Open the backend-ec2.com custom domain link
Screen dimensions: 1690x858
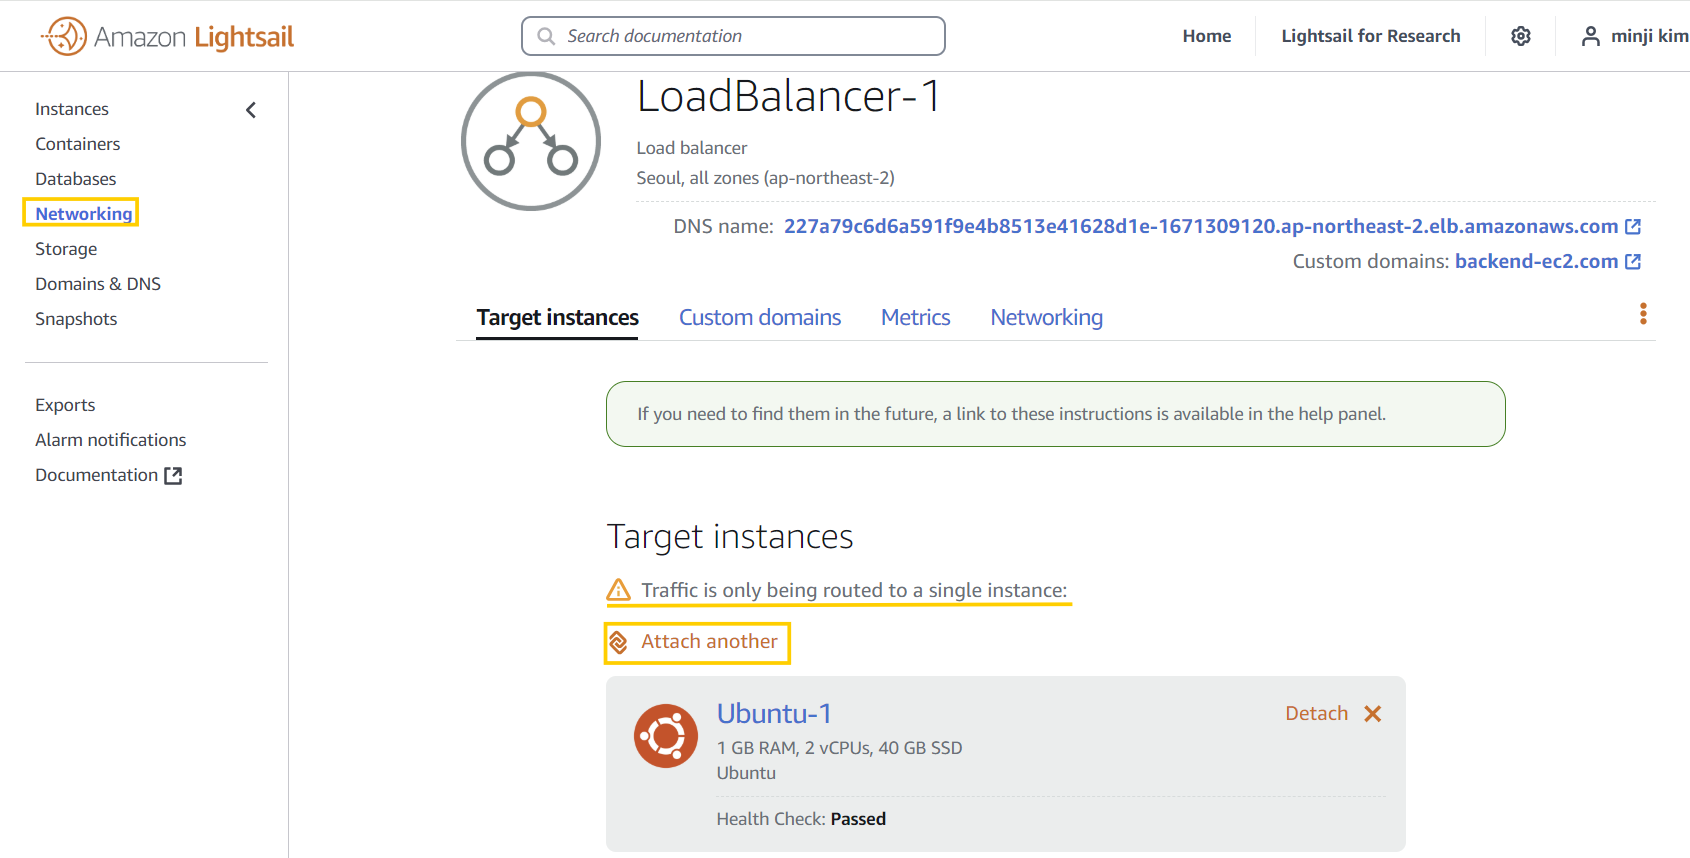point(1537,262)
